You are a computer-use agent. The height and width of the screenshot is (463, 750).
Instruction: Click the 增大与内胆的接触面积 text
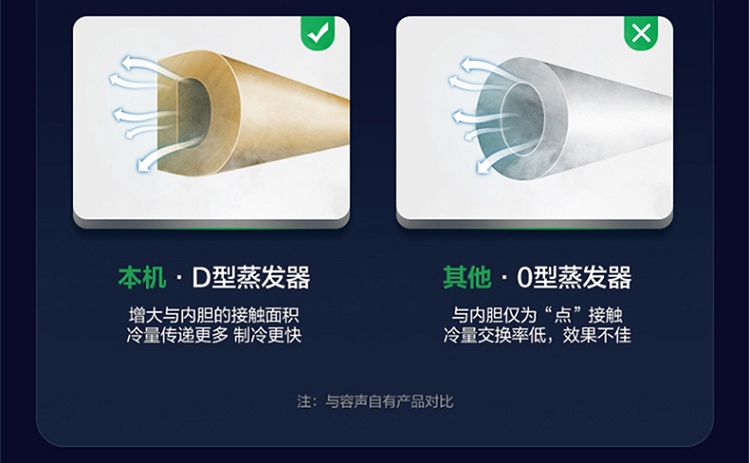pyautogui.click(x=214, y=315)
